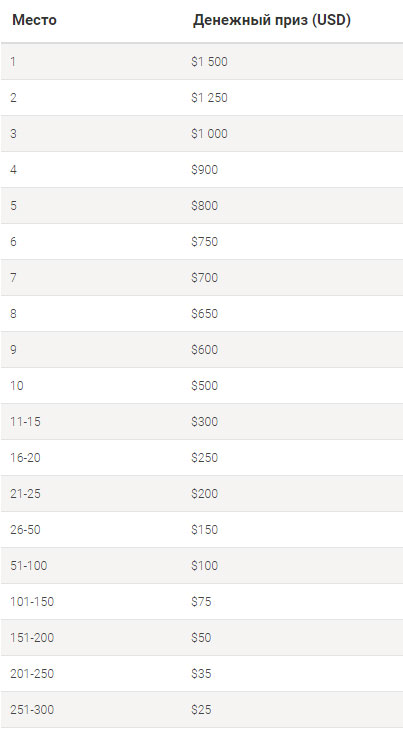The height and width of the screenshot is (729, 403).
Task: Select the 21-25 place range
Action: [26, 494]
